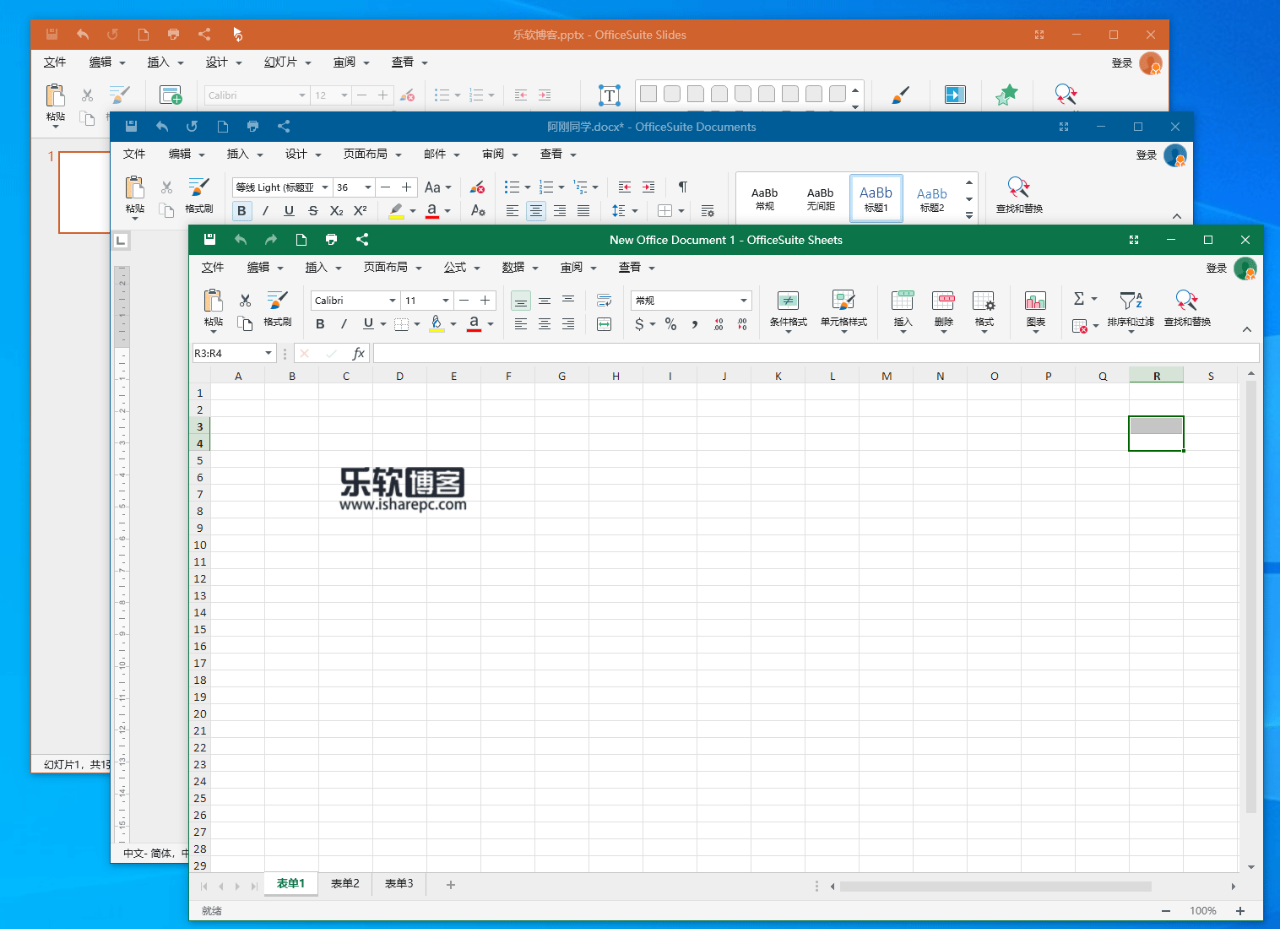Insert a Chart (图表) in Sheets
This screenshot has width=1280, height=929.
(x=1035, y=310)
